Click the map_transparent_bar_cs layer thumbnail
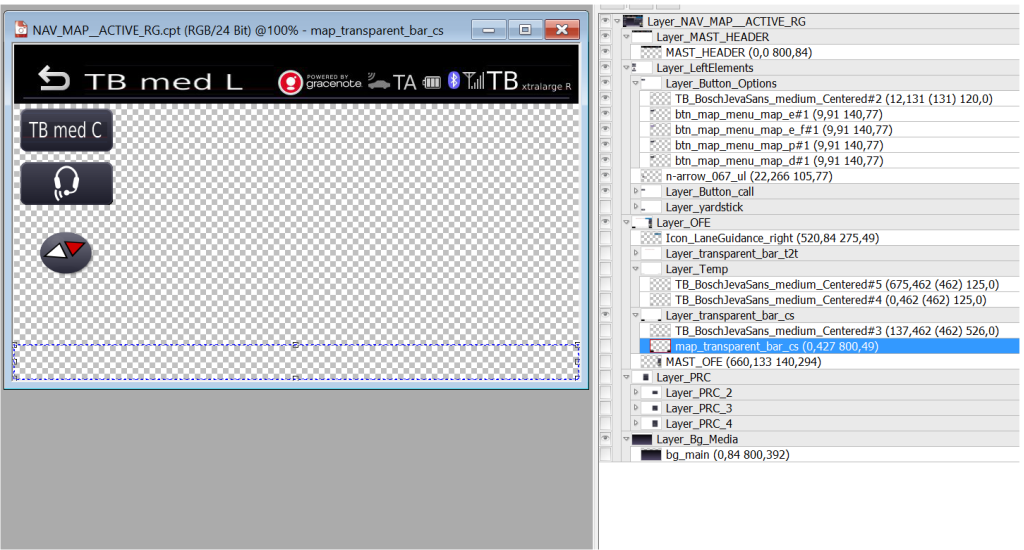The width and height of the screenshot is (1024, 550). coord(659,346)
